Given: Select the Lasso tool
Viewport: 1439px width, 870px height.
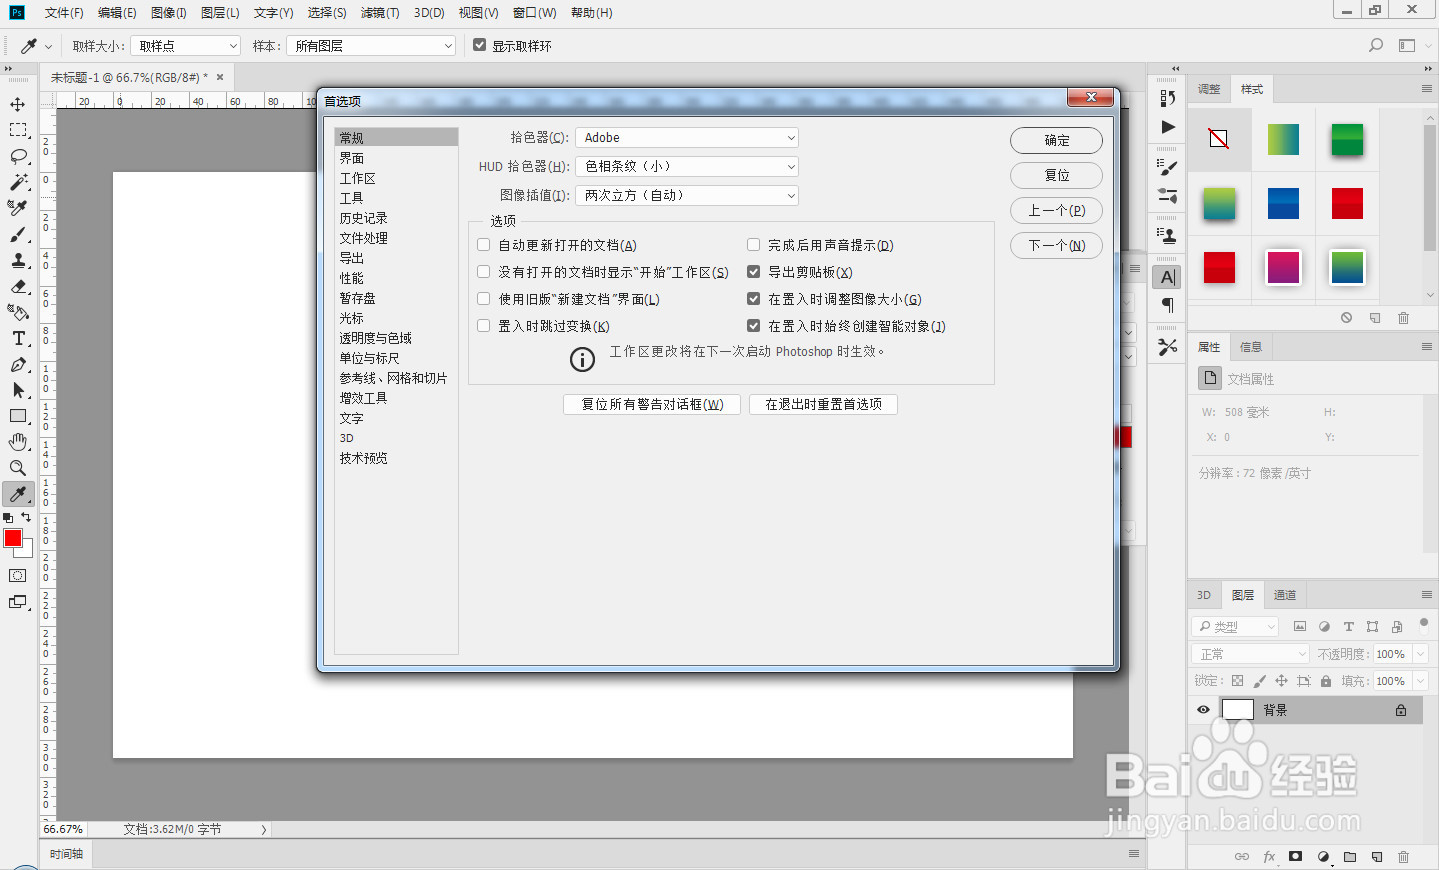Looking at the screenshot, I should (x=18, y=156).
